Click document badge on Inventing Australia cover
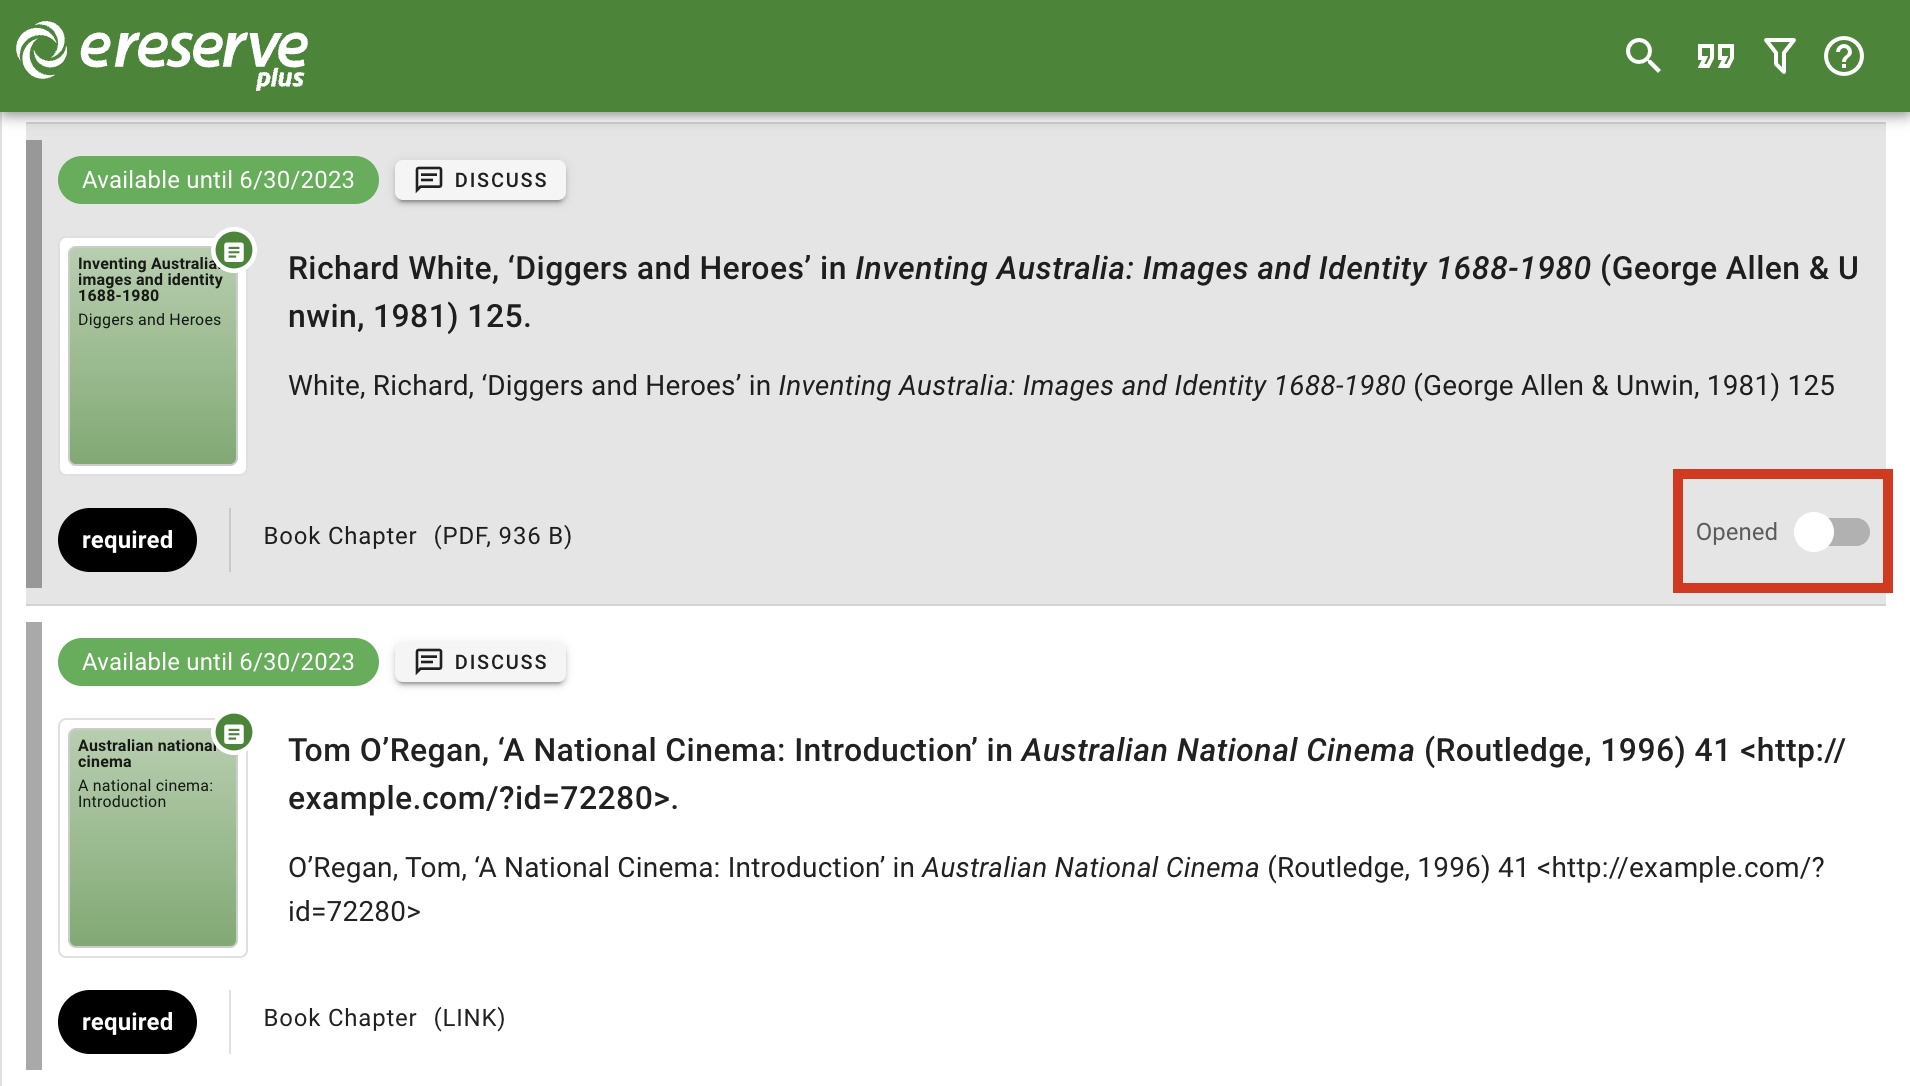 click(x=234, y=252)
